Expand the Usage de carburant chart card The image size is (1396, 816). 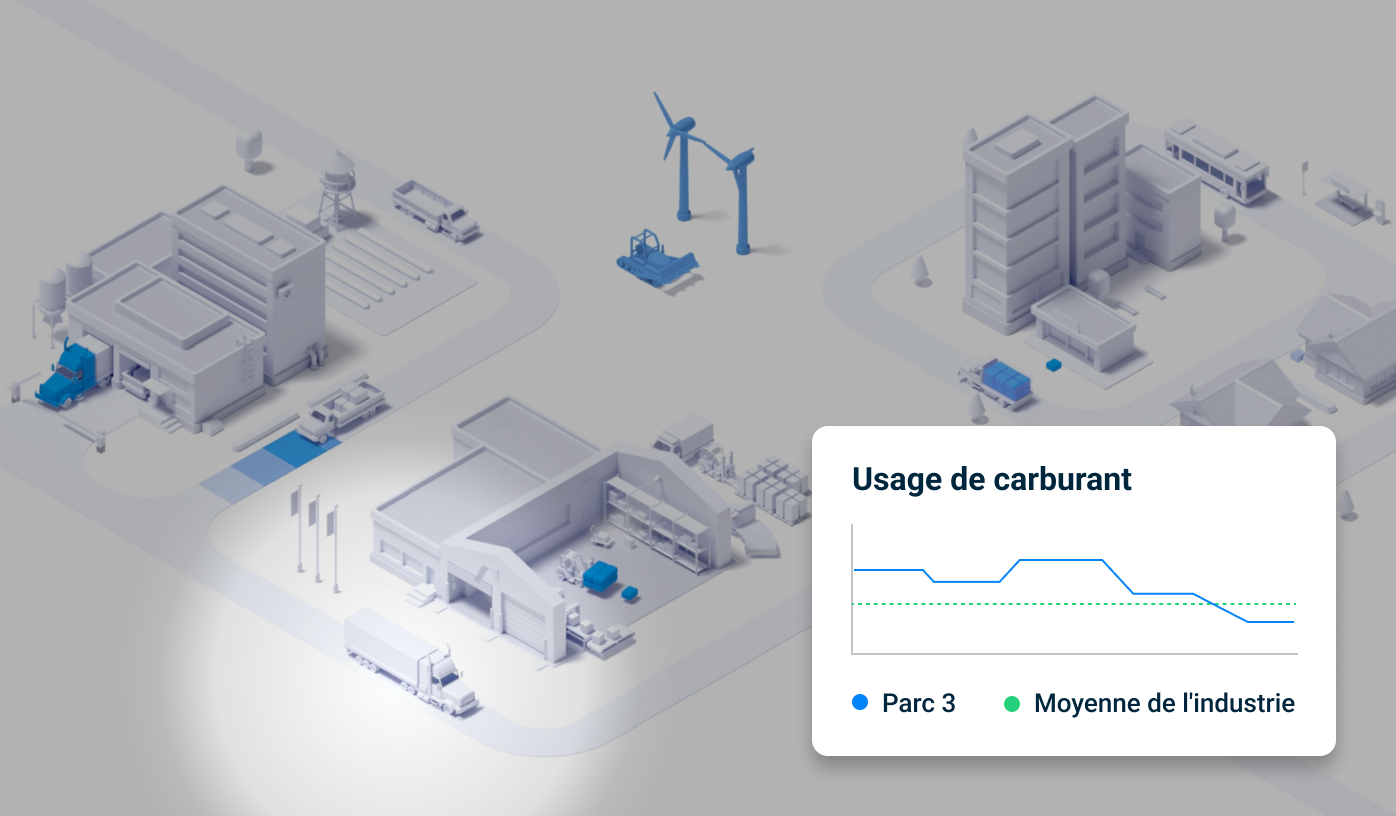point(1075,590)
